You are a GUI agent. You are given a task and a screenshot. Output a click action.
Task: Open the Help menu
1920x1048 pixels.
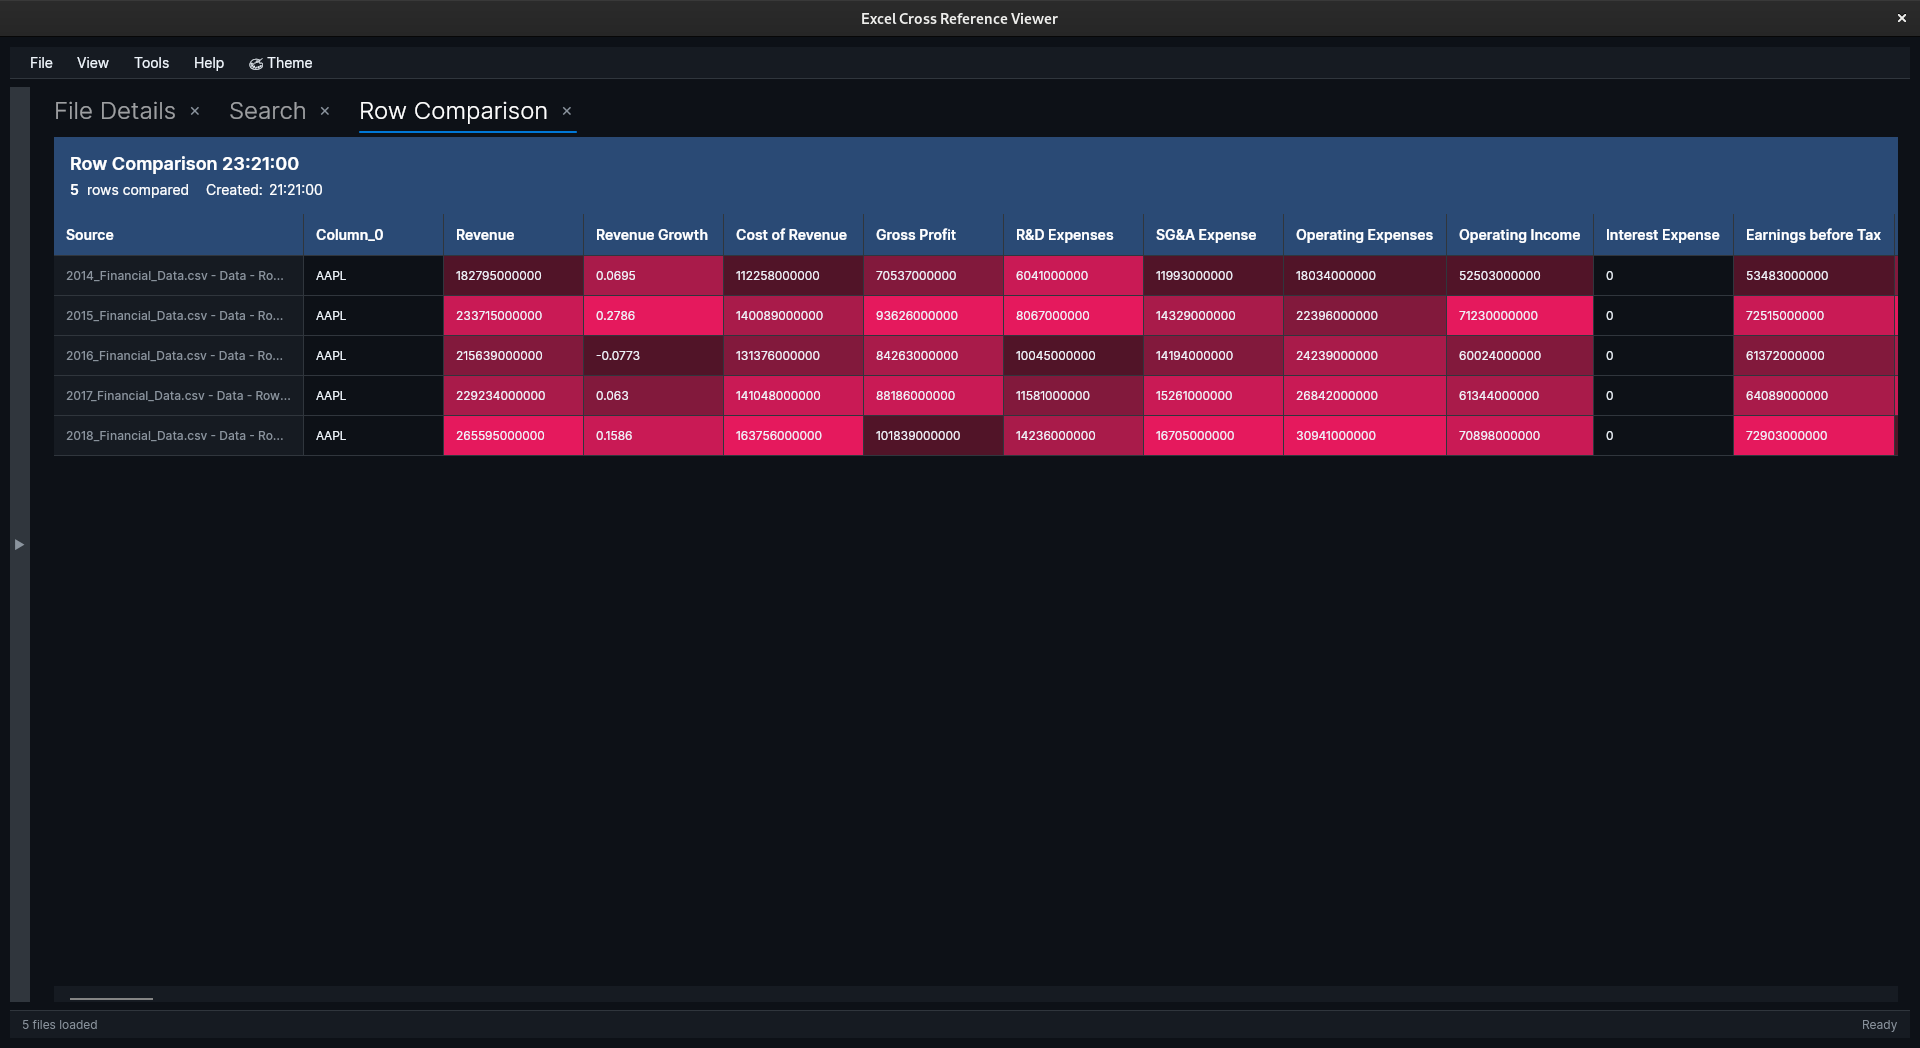point(209,63)
